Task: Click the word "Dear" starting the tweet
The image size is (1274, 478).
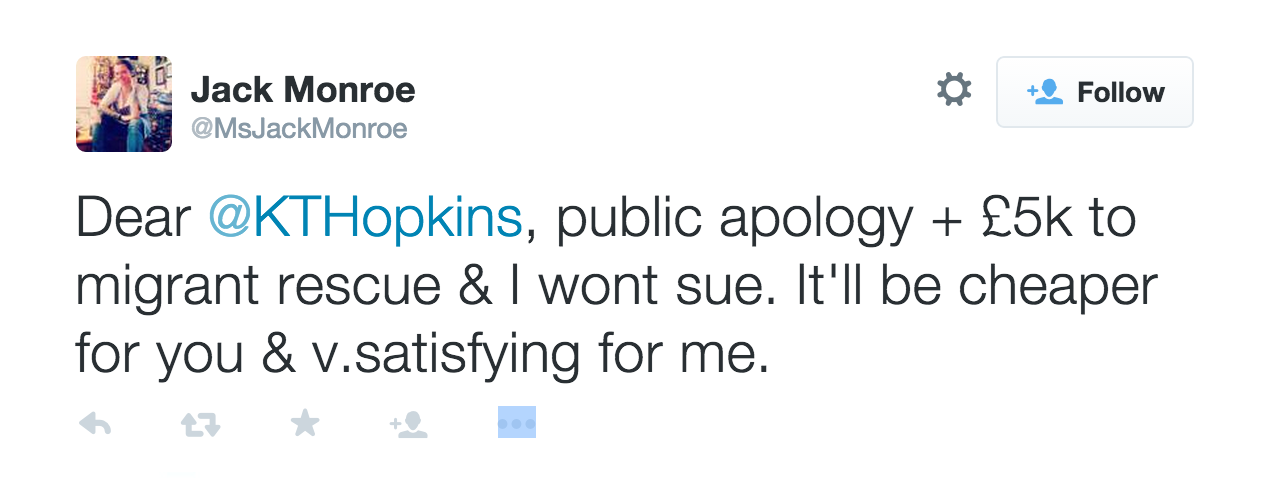Action: (134, 220)
